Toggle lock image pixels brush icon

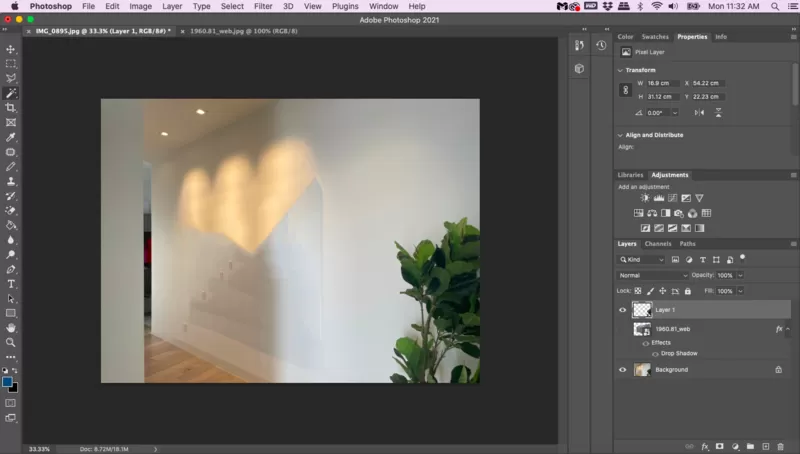coord(650,291)
